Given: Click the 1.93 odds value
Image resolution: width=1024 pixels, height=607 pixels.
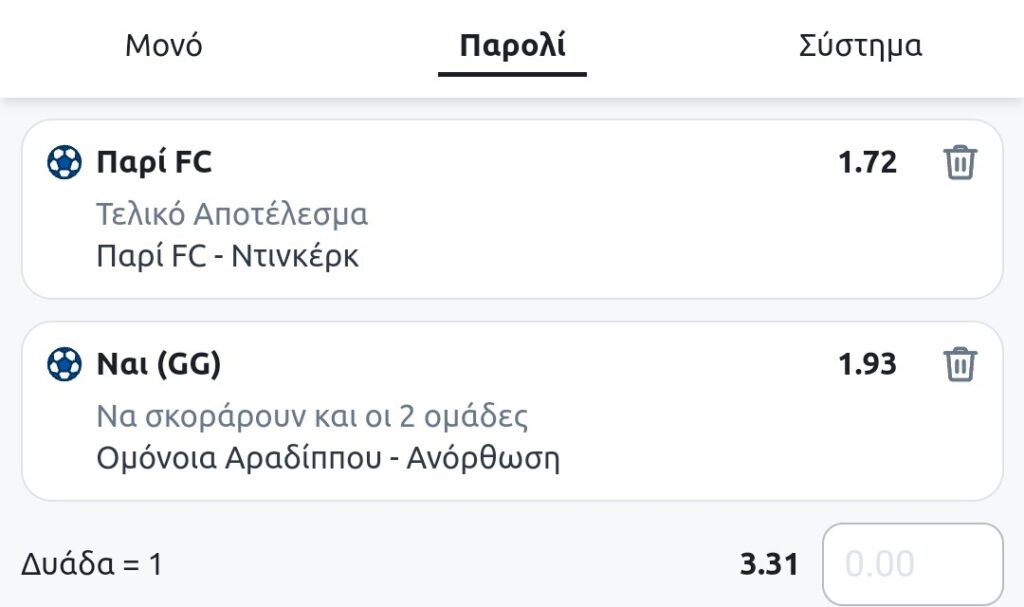Looking at the screenshot, I should [867, 364].
